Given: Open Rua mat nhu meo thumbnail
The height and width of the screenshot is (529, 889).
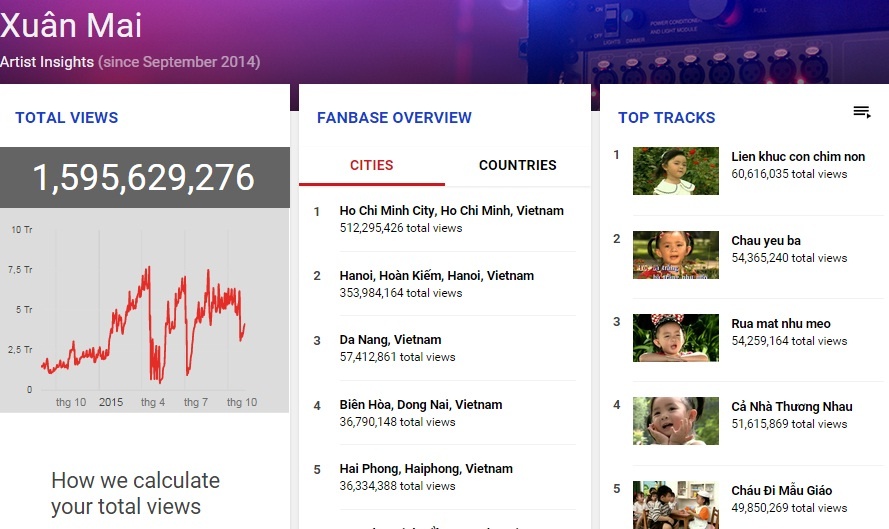Looking at the screenshot, I should (x=675, y=338).
